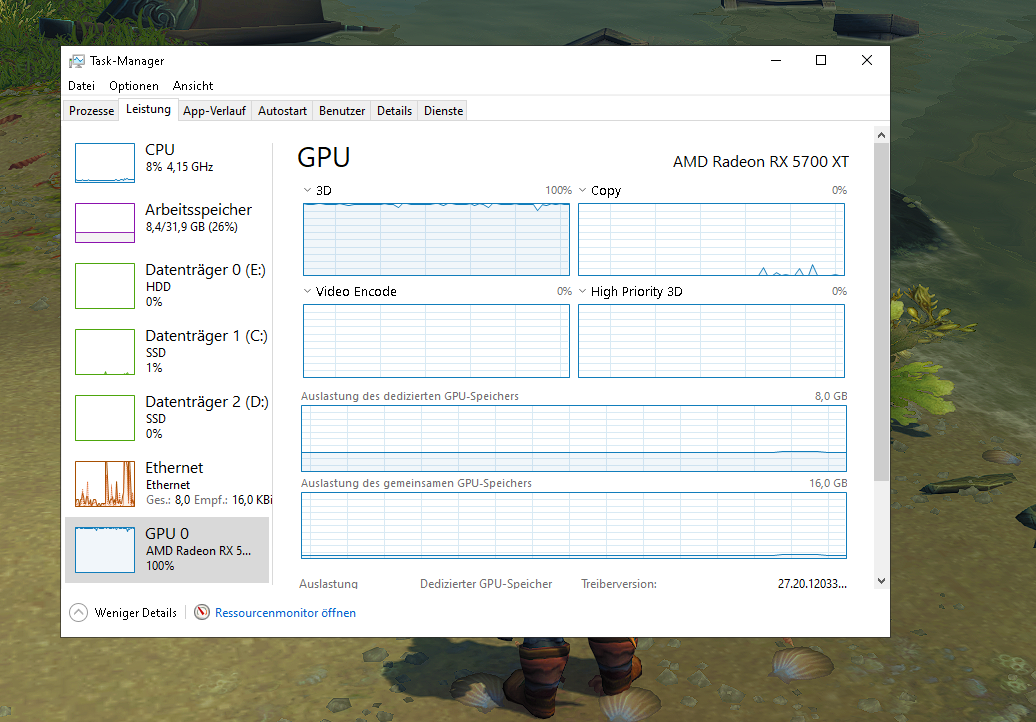
Task: Click the shared GPU memory graph
Action: [x=574, y=526]
